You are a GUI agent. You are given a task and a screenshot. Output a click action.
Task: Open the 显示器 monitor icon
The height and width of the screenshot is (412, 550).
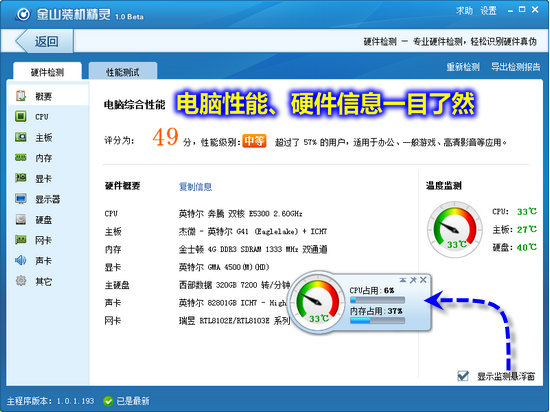[21, 199]
